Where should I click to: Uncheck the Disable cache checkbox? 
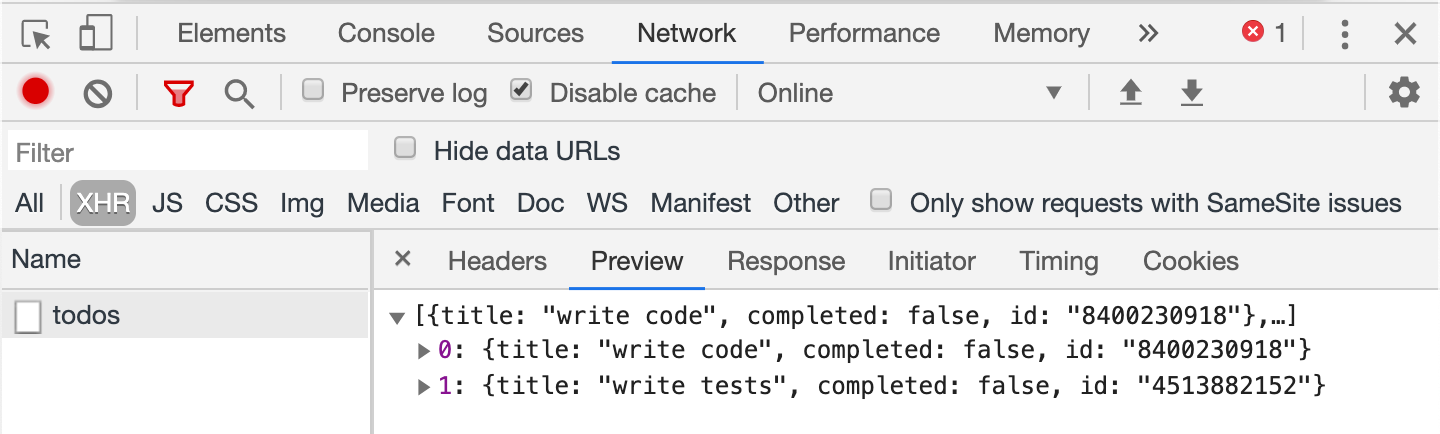521,91
